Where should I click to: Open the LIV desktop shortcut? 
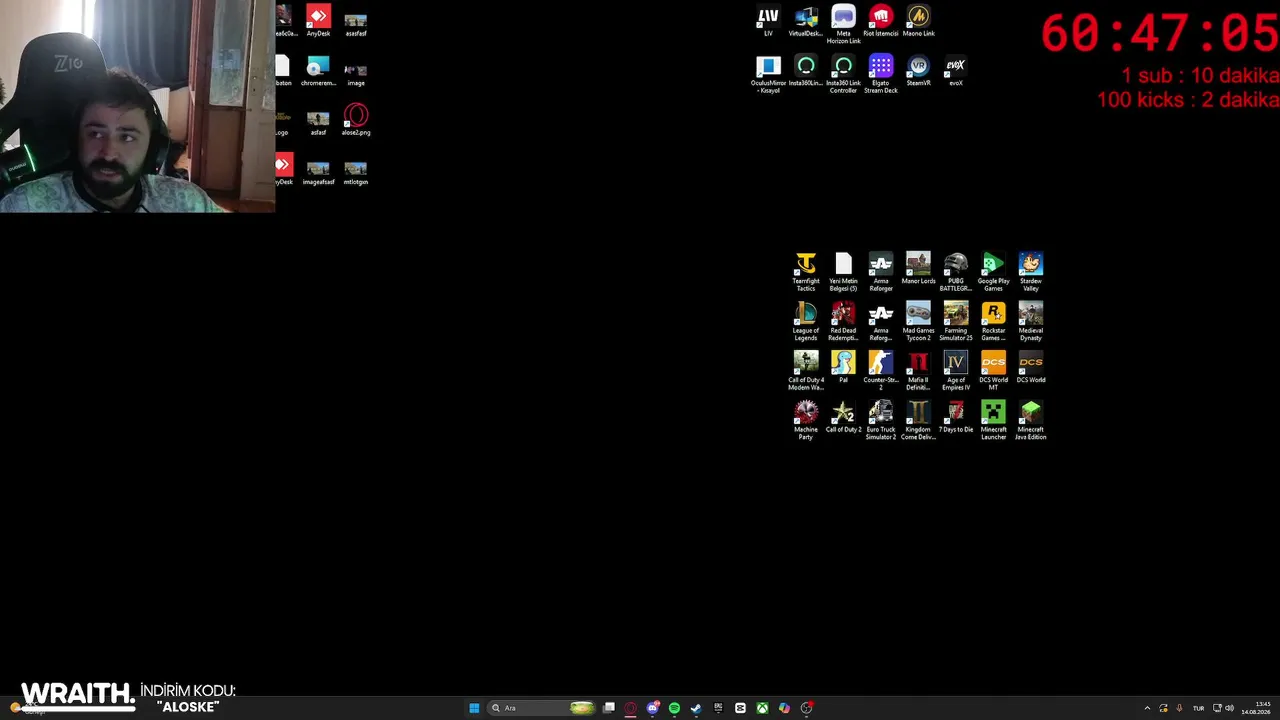[768, 22]
